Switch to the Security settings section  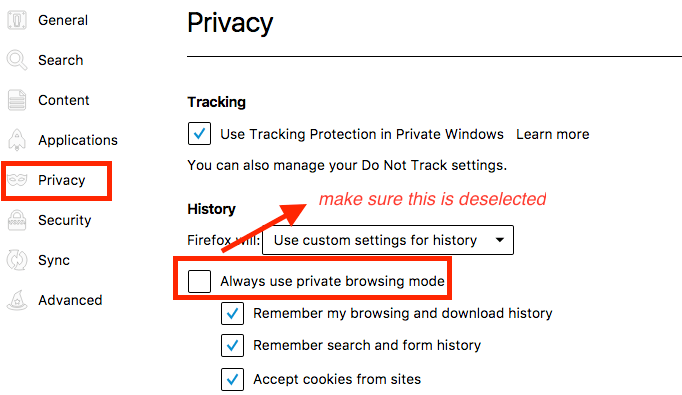click(64, 220)
